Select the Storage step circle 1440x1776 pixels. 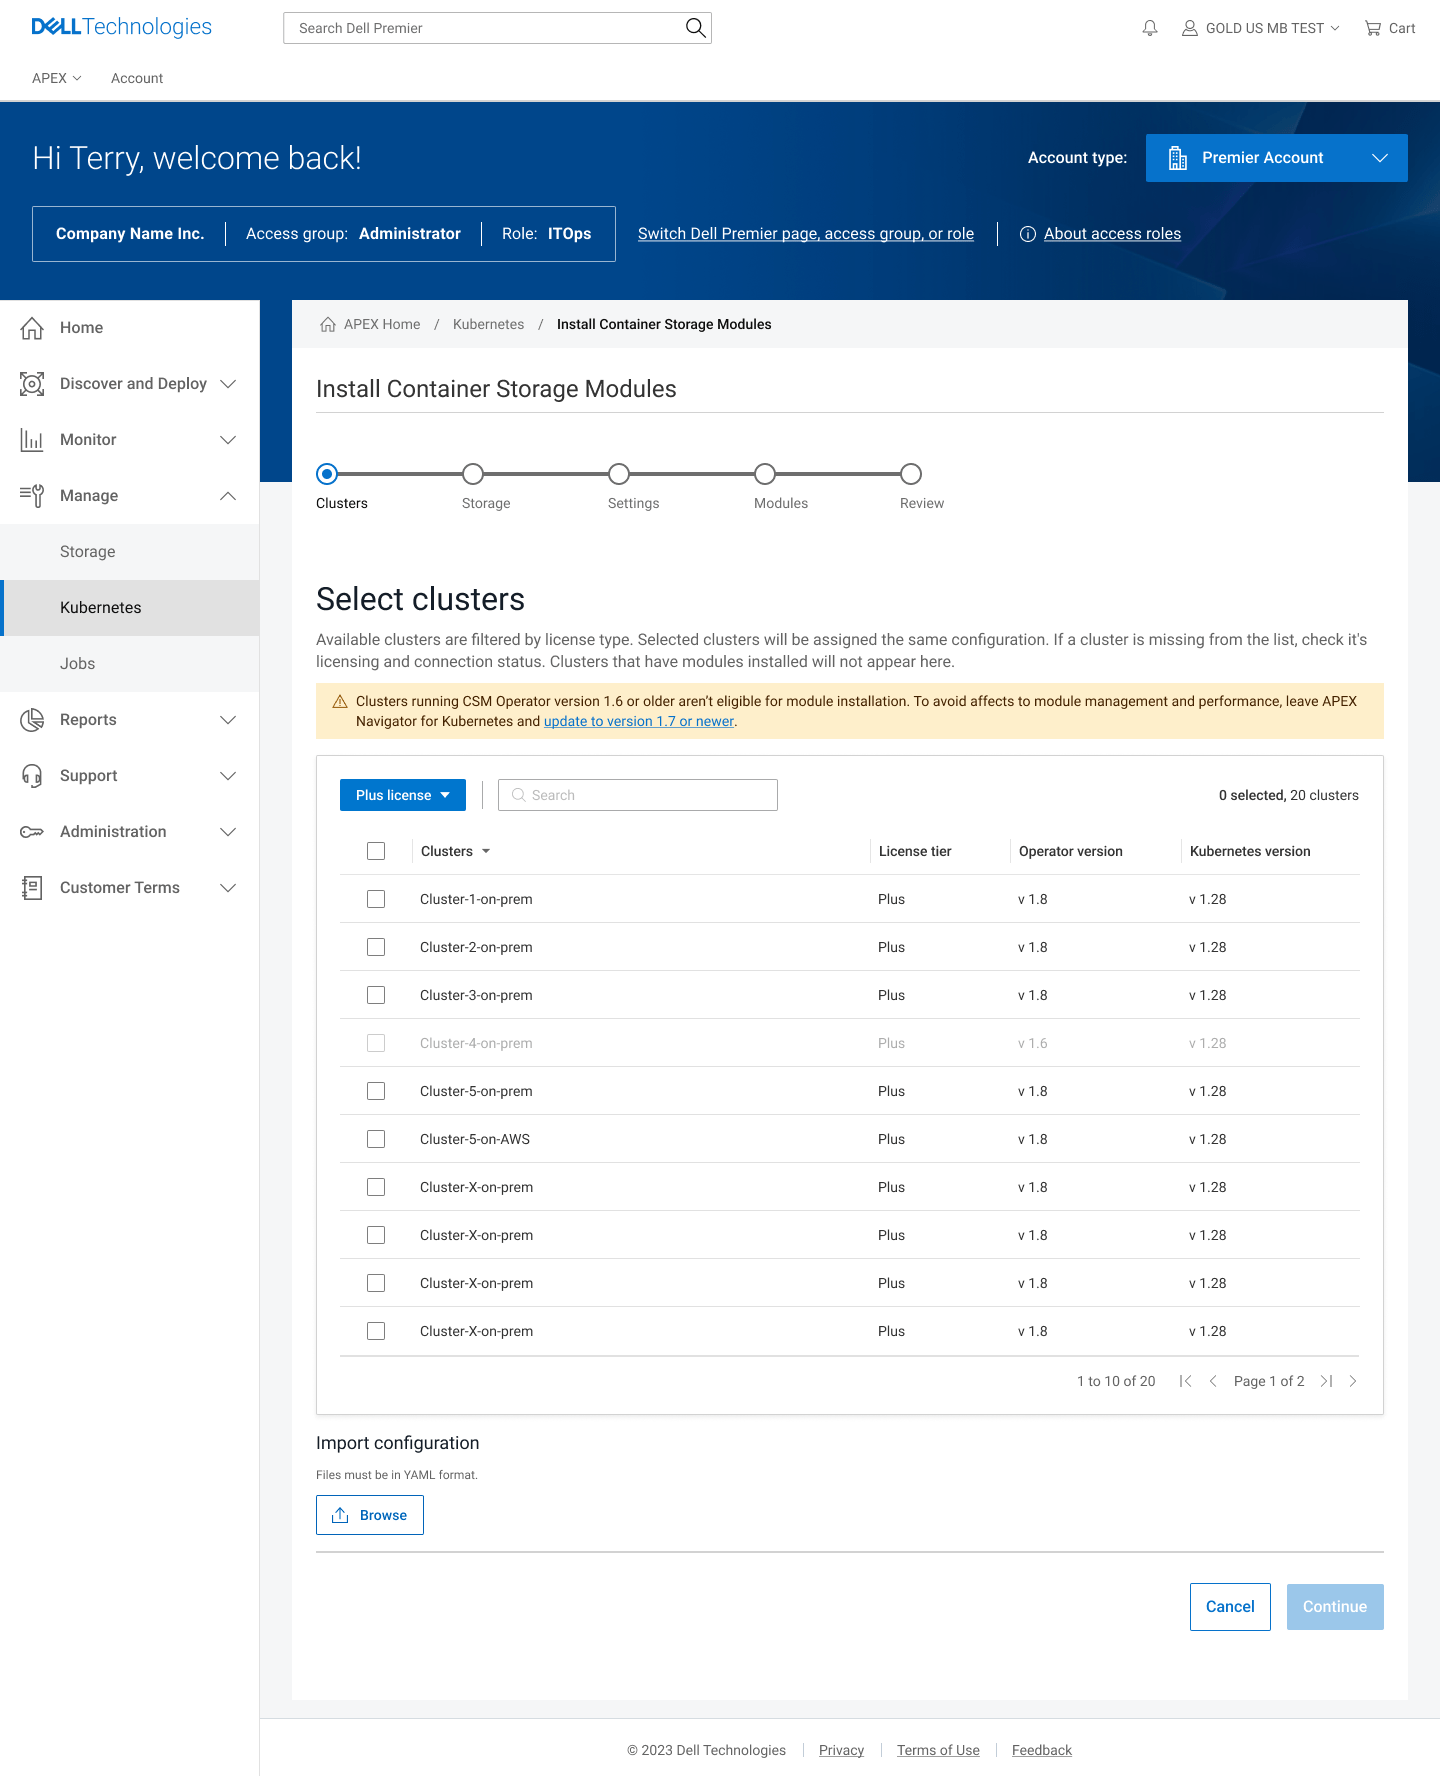click(473, 474)
